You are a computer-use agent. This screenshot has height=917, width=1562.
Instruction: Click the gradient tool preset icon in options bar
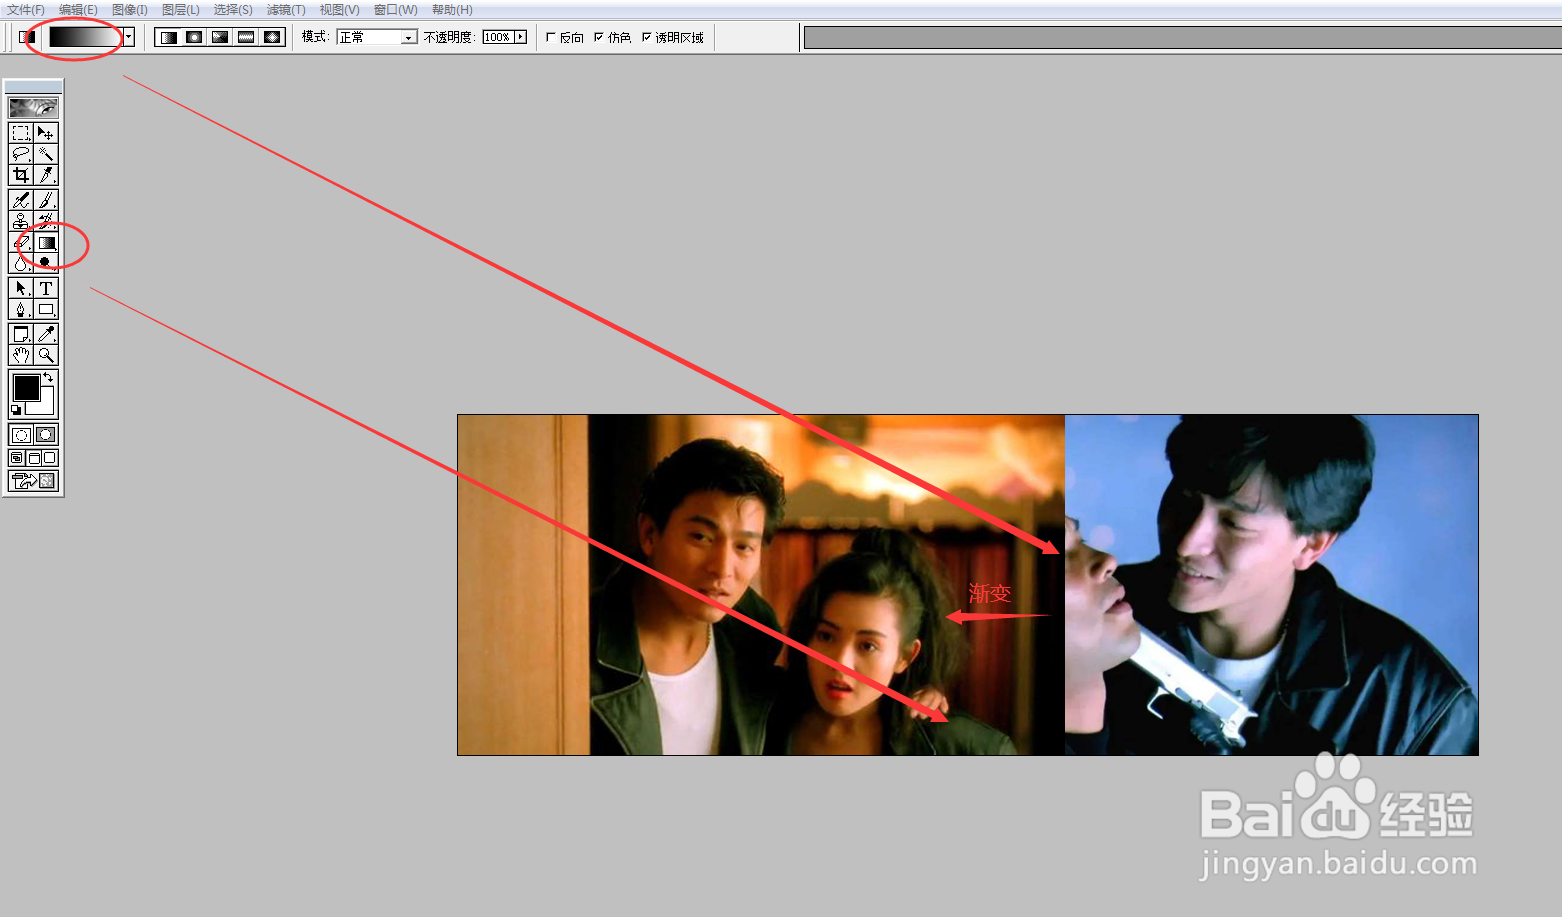(27, 37)
